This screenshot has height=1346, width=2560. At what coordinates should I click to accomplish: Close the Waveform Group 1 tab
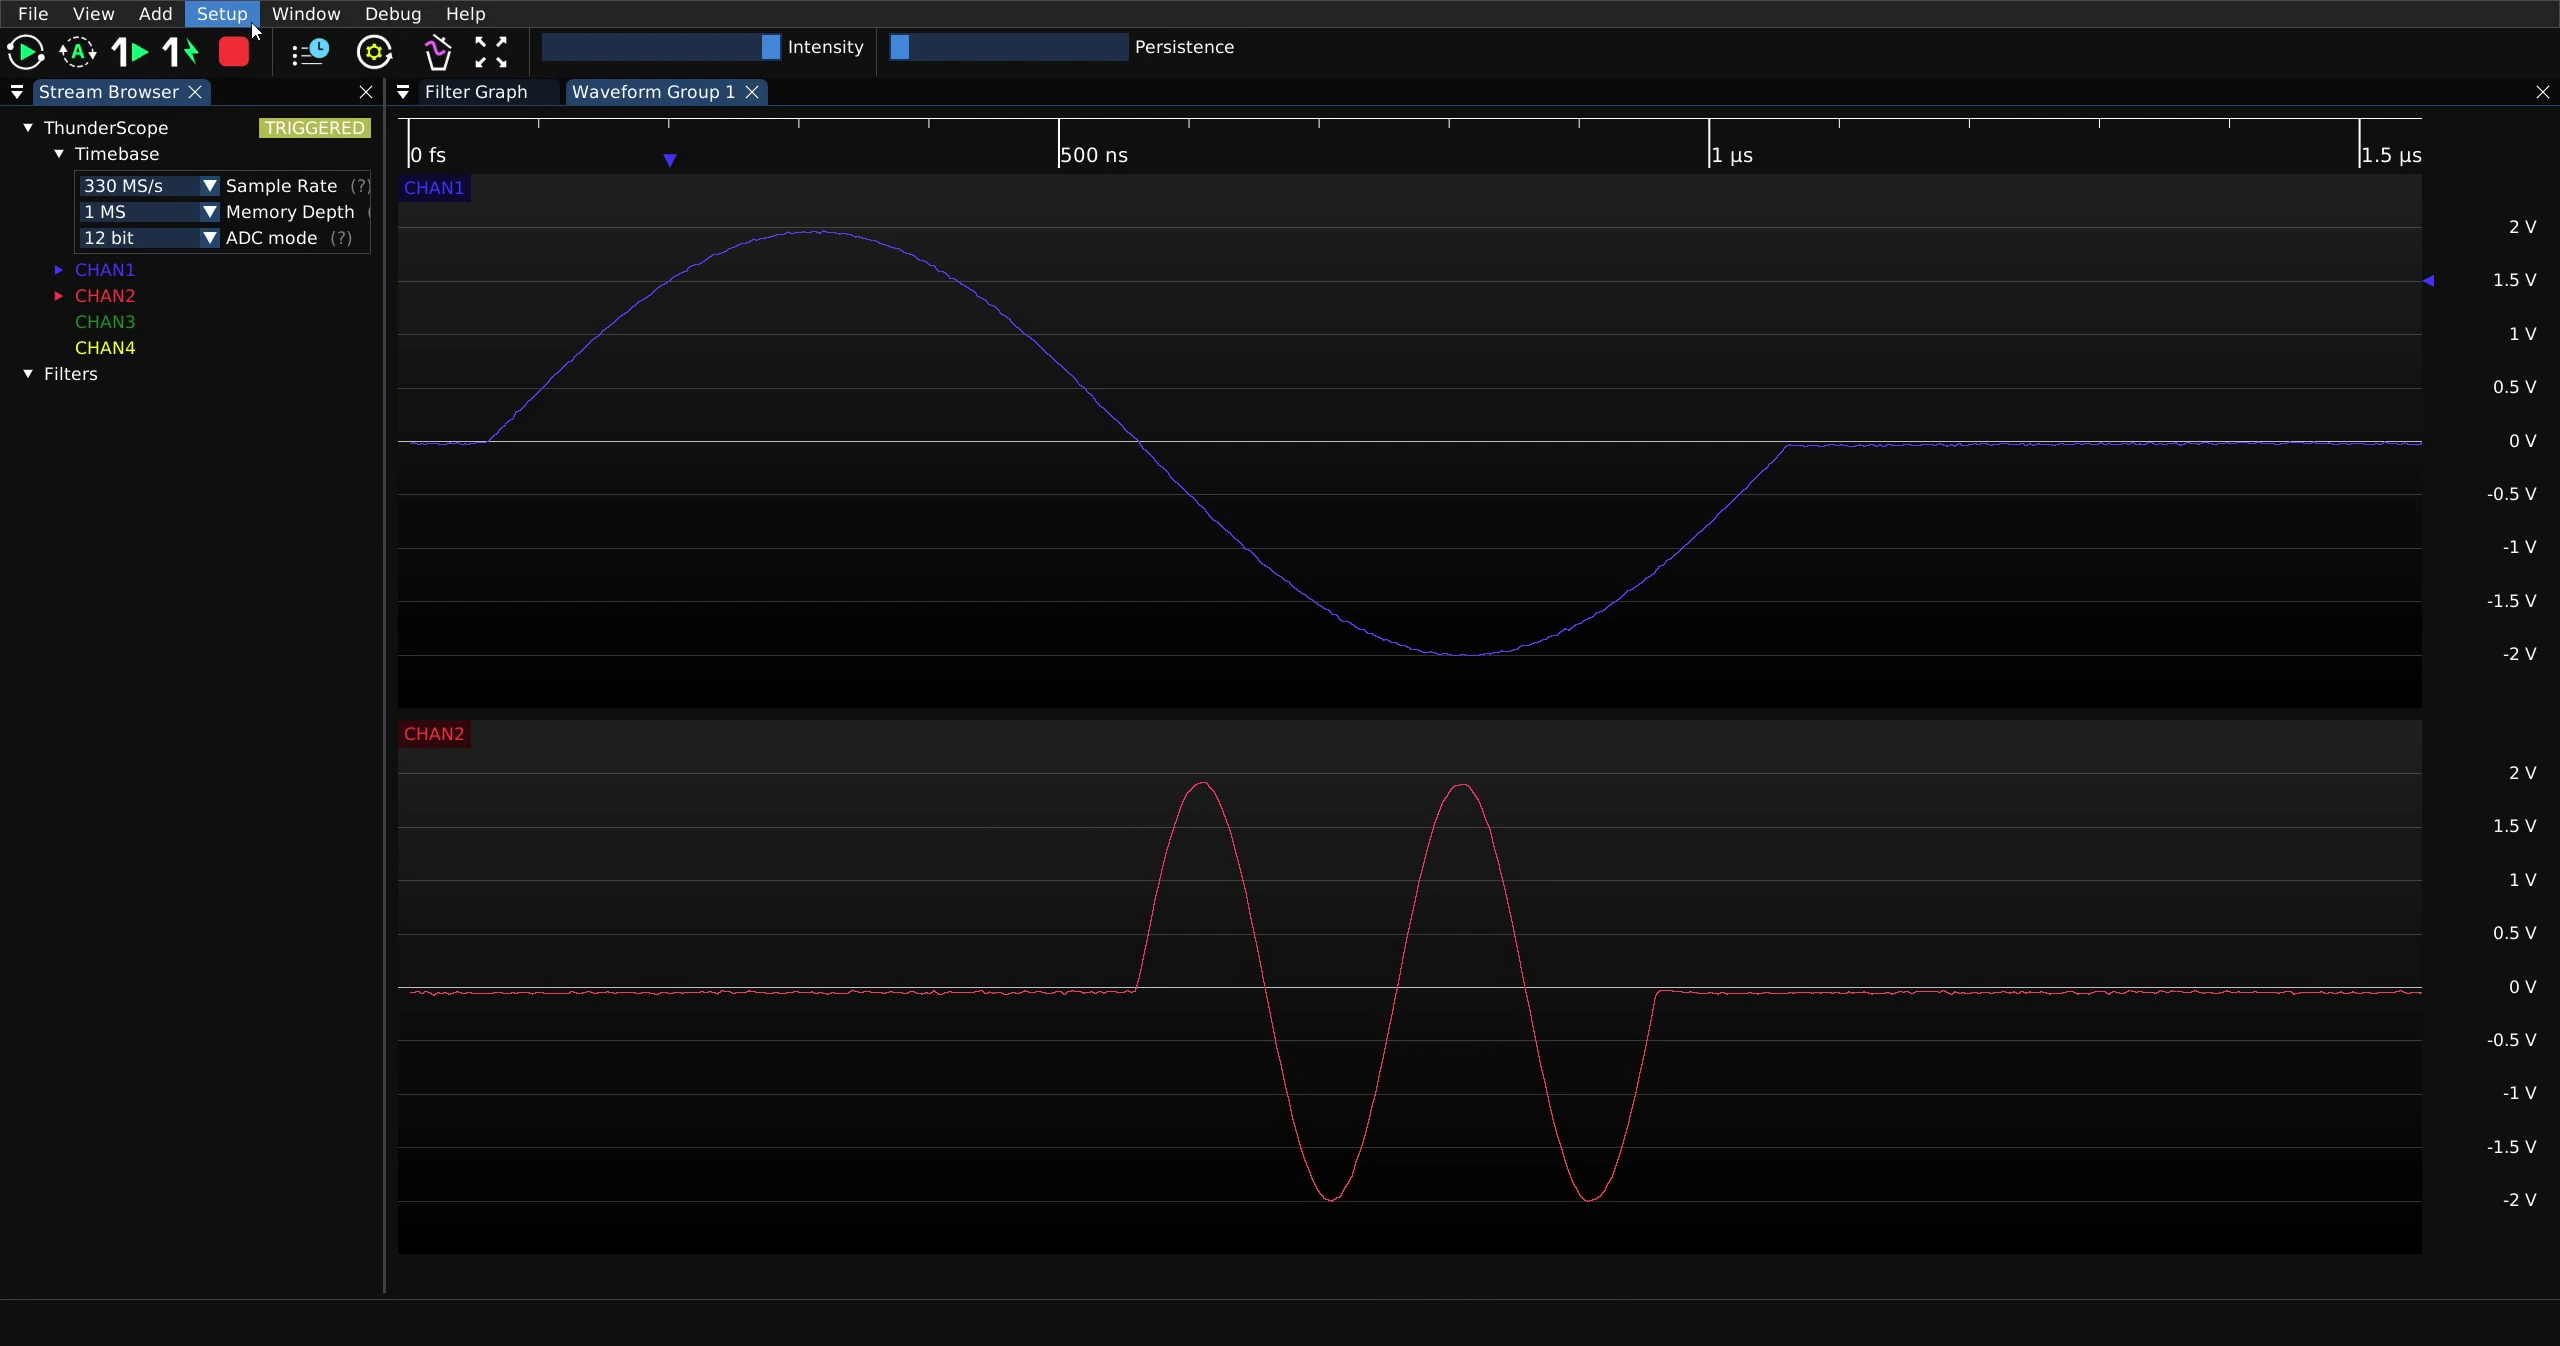[x=752, y=92]
